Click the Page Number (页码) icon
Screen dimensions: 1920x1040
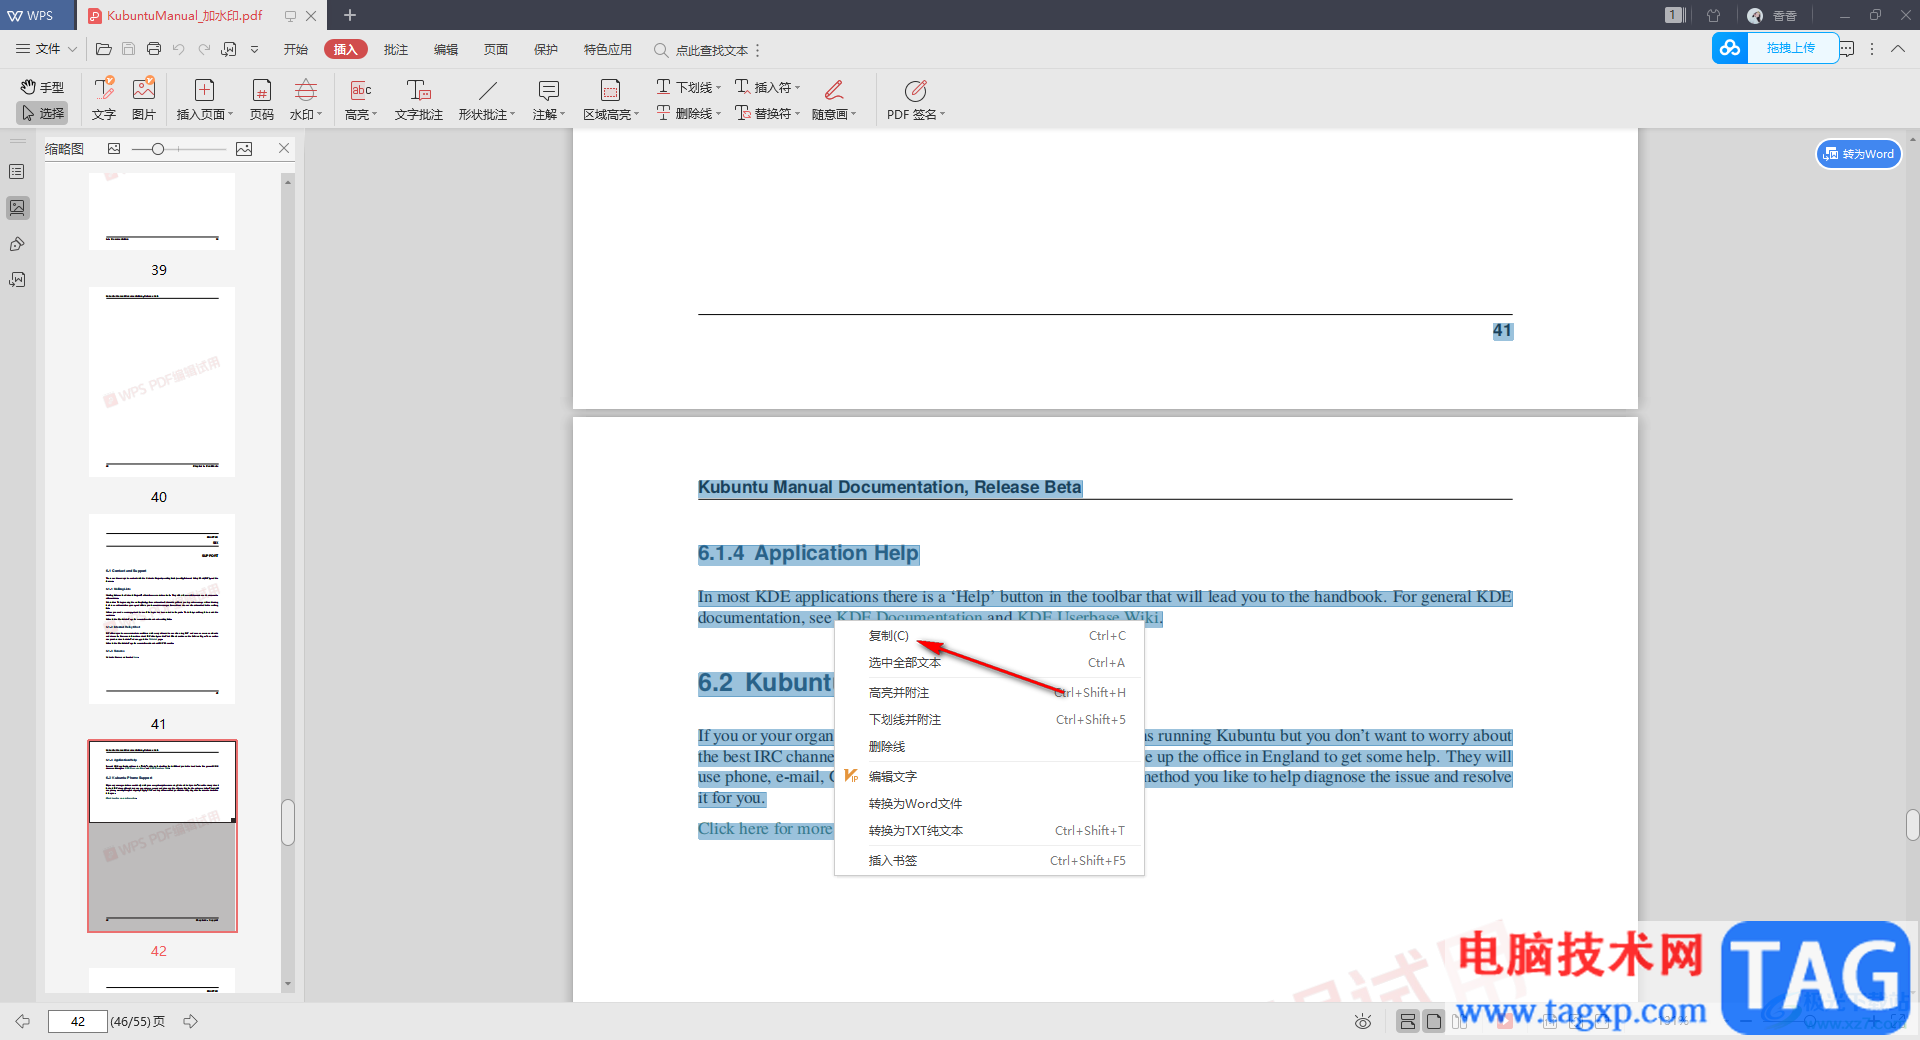click(x=262, y=99)
